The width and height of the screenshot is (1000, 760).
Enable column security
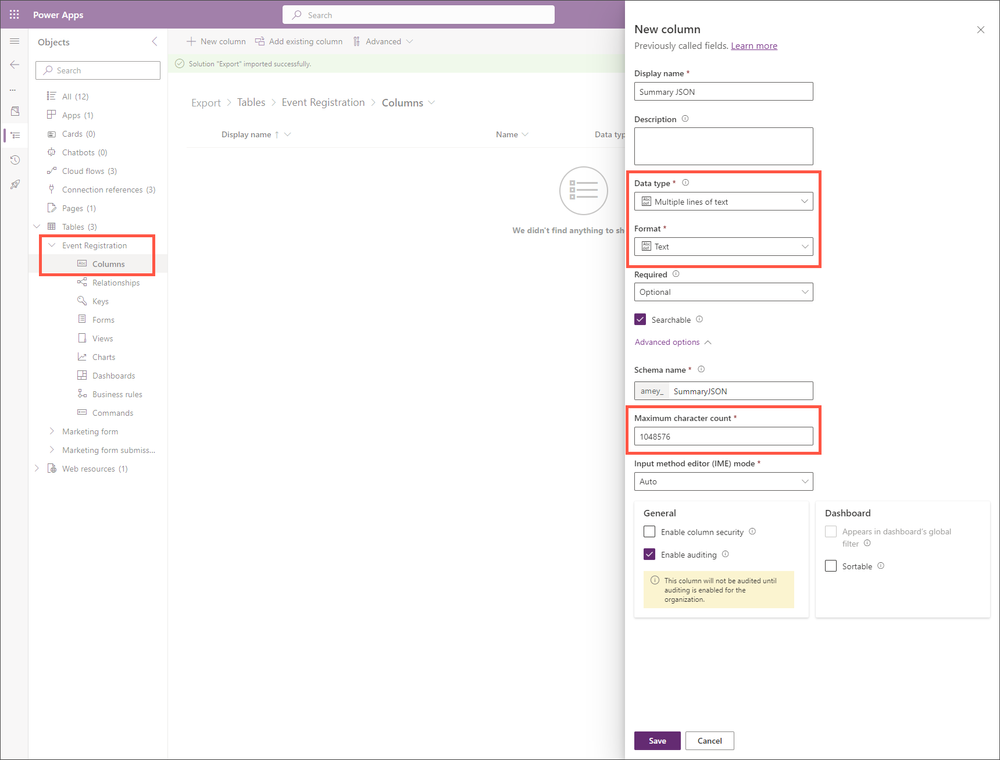tap(649, 531)
